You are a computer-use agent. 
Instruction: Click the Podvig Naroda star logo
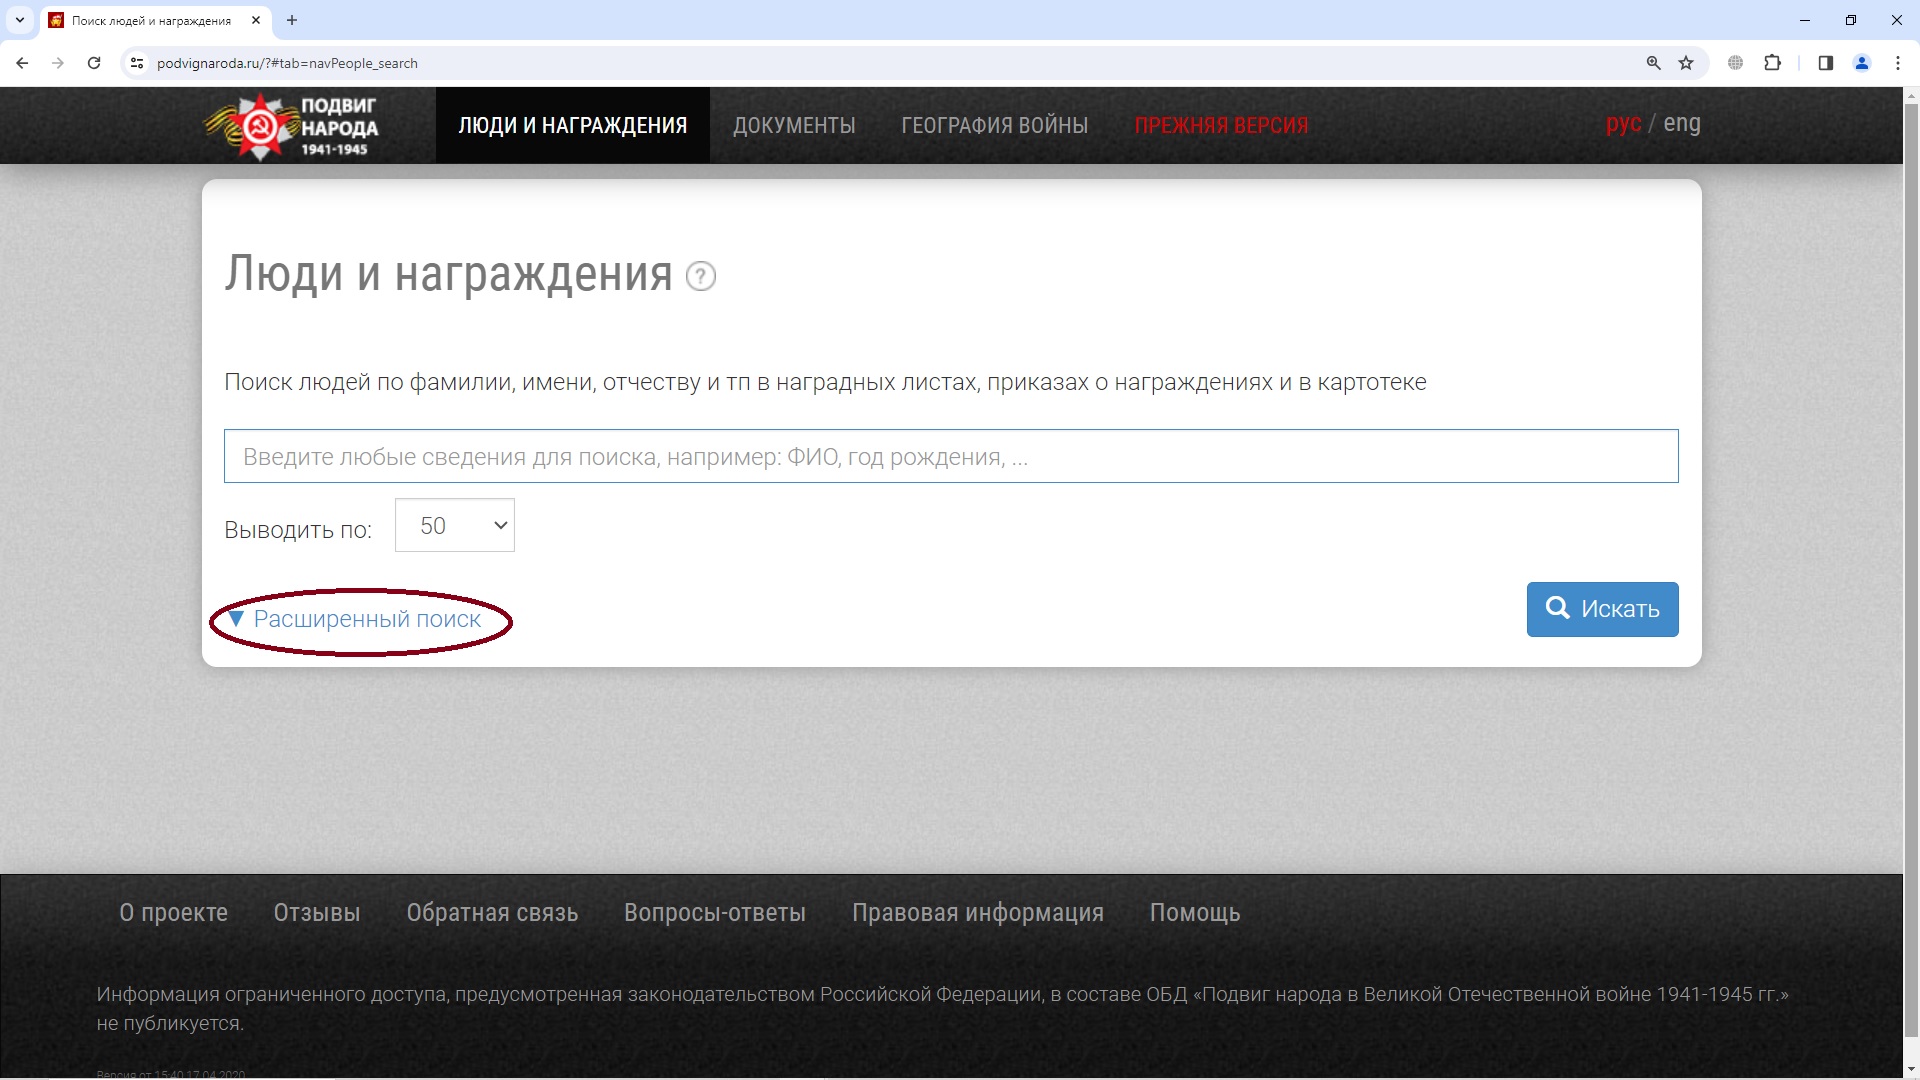tap(260, 127)
